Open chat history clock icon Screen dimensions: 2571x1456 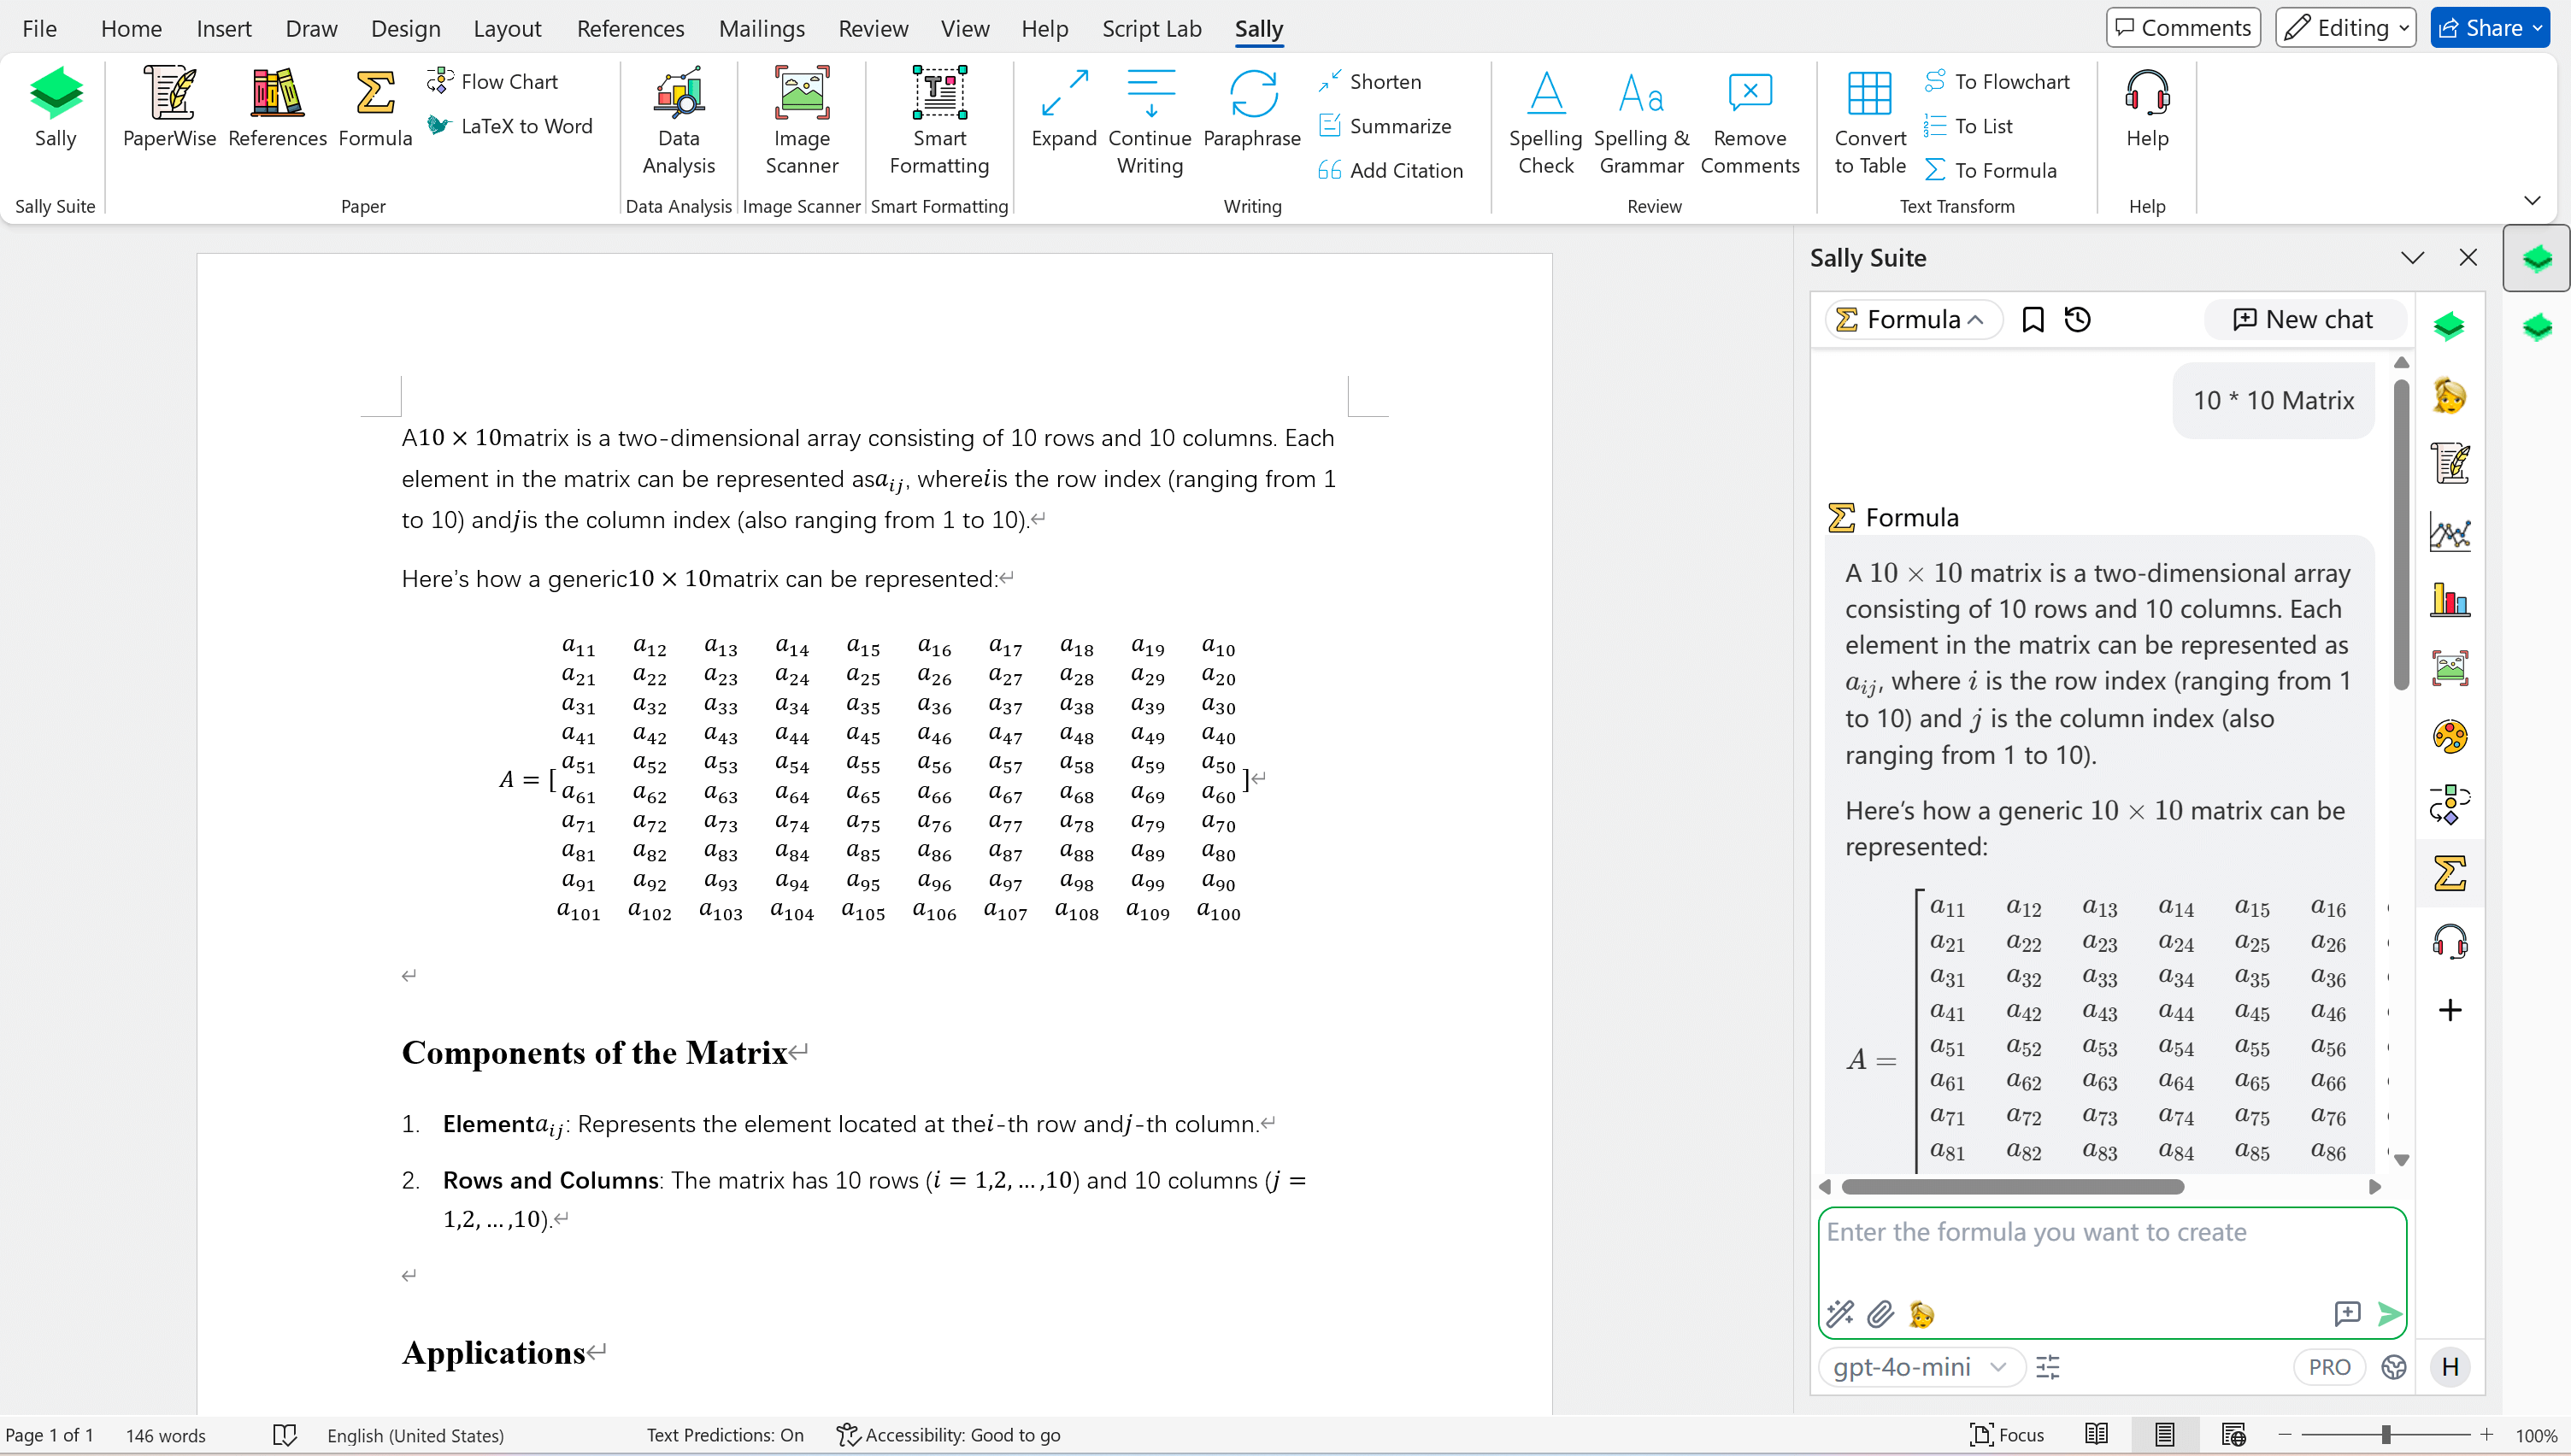click(2078, 320)
